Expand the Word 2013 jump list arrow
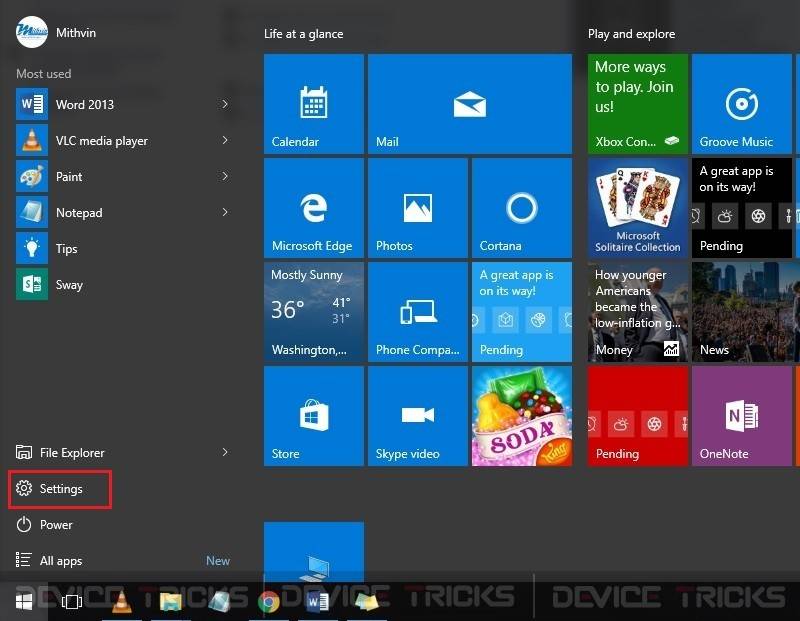800x621 pixels. point(226,104)
